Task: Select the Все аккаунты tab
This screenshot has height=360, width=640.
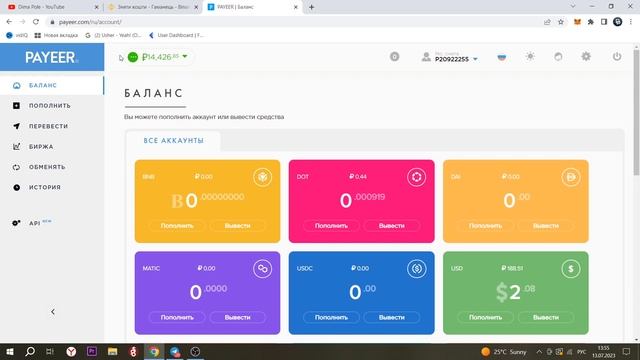Action: (173, 140)
